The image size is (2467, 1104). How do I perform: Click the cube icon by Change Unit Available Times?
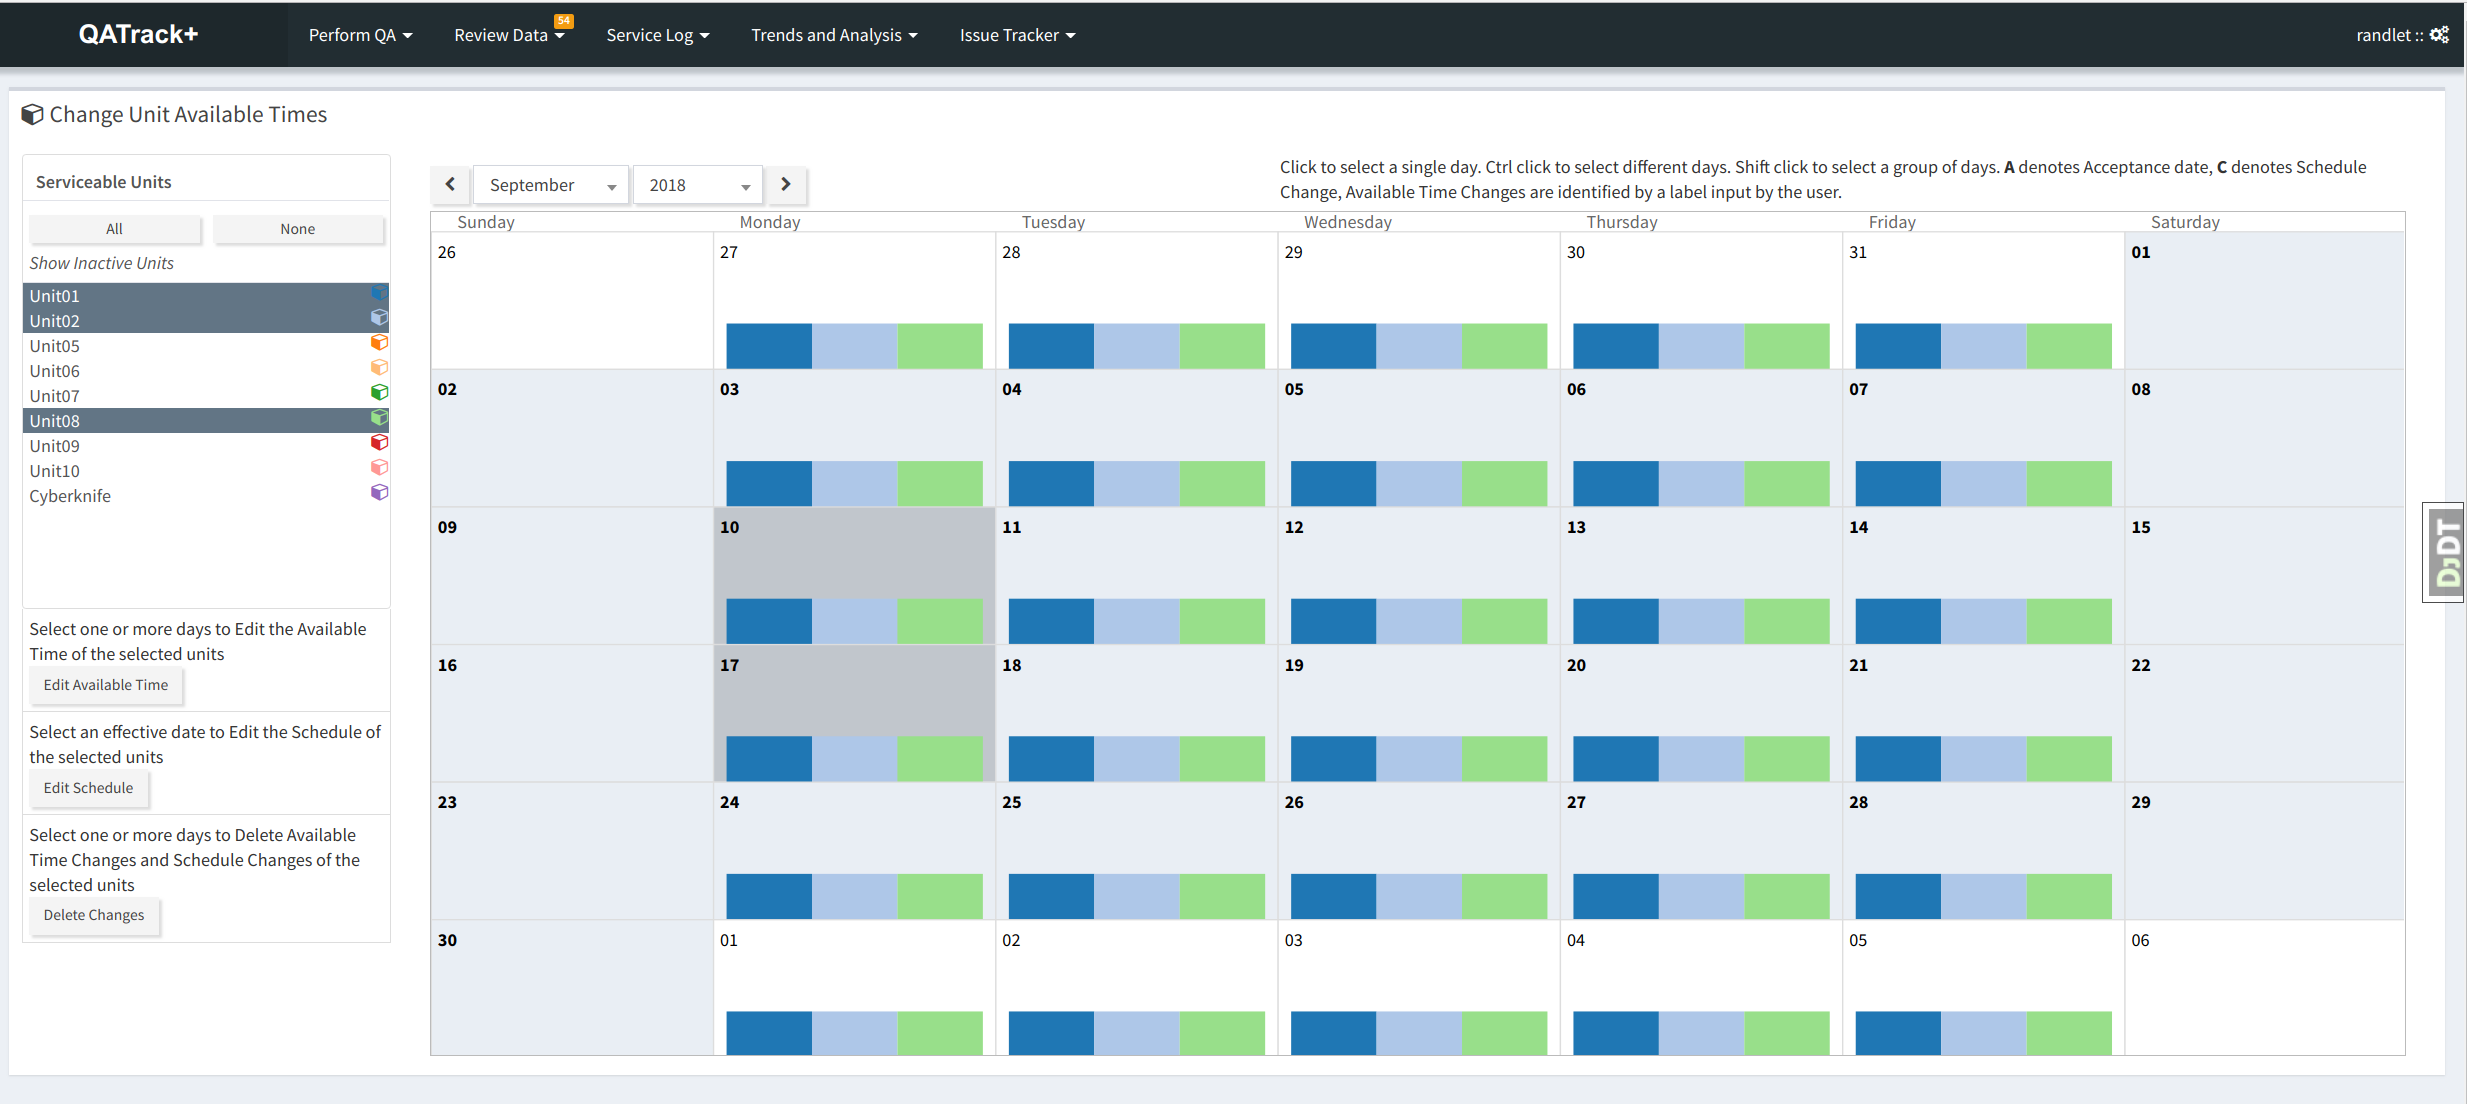(32, 115)
